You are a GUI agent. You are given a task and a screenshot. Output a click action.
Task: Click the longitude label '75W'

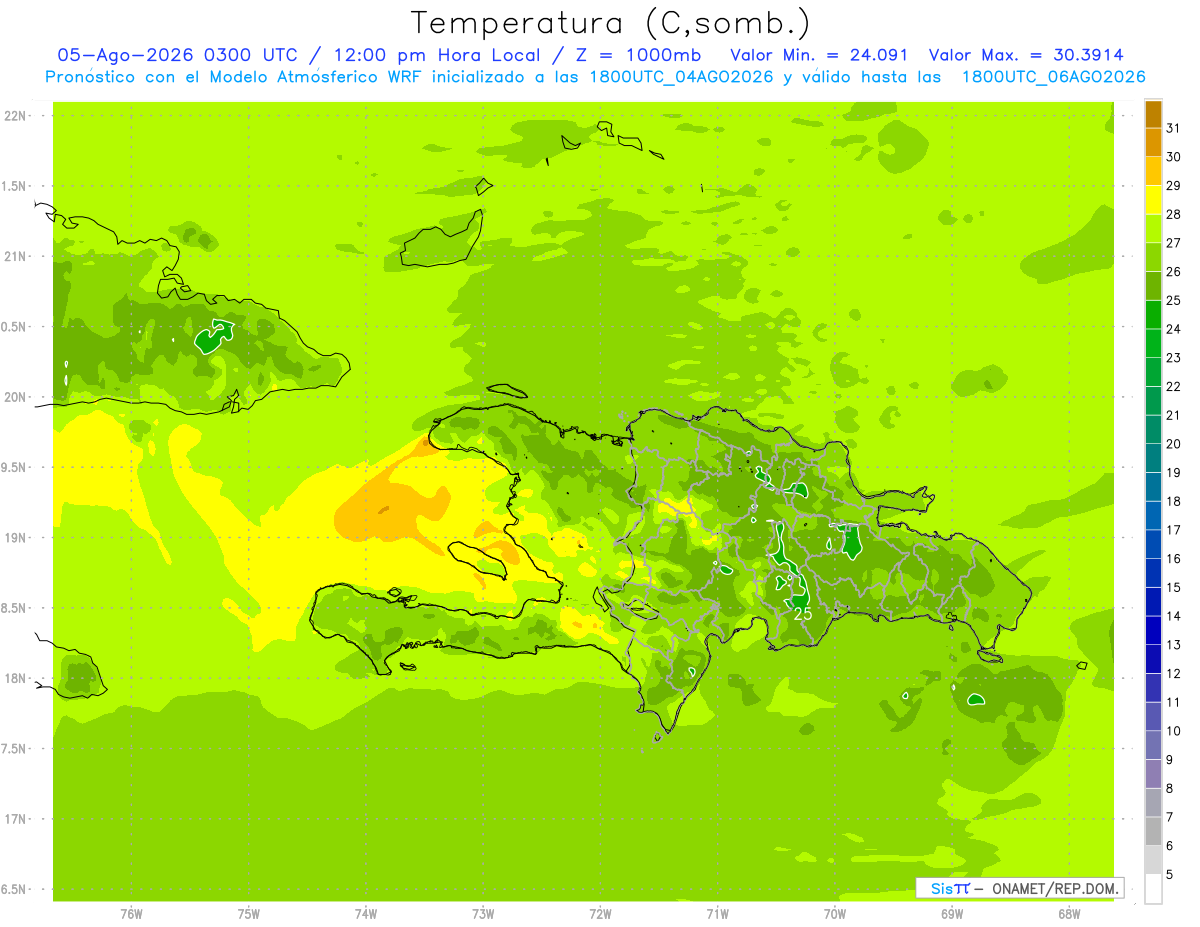pos(248,913)
